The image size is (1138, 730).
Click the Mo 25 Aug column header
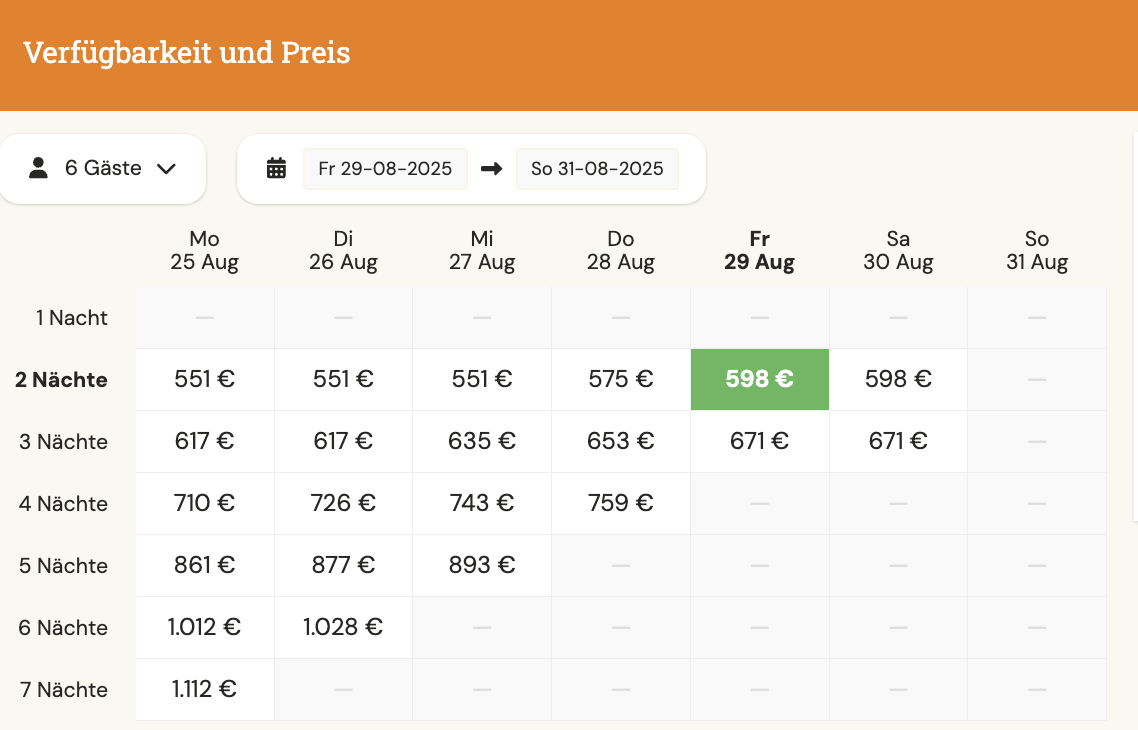tap(204, 251)
